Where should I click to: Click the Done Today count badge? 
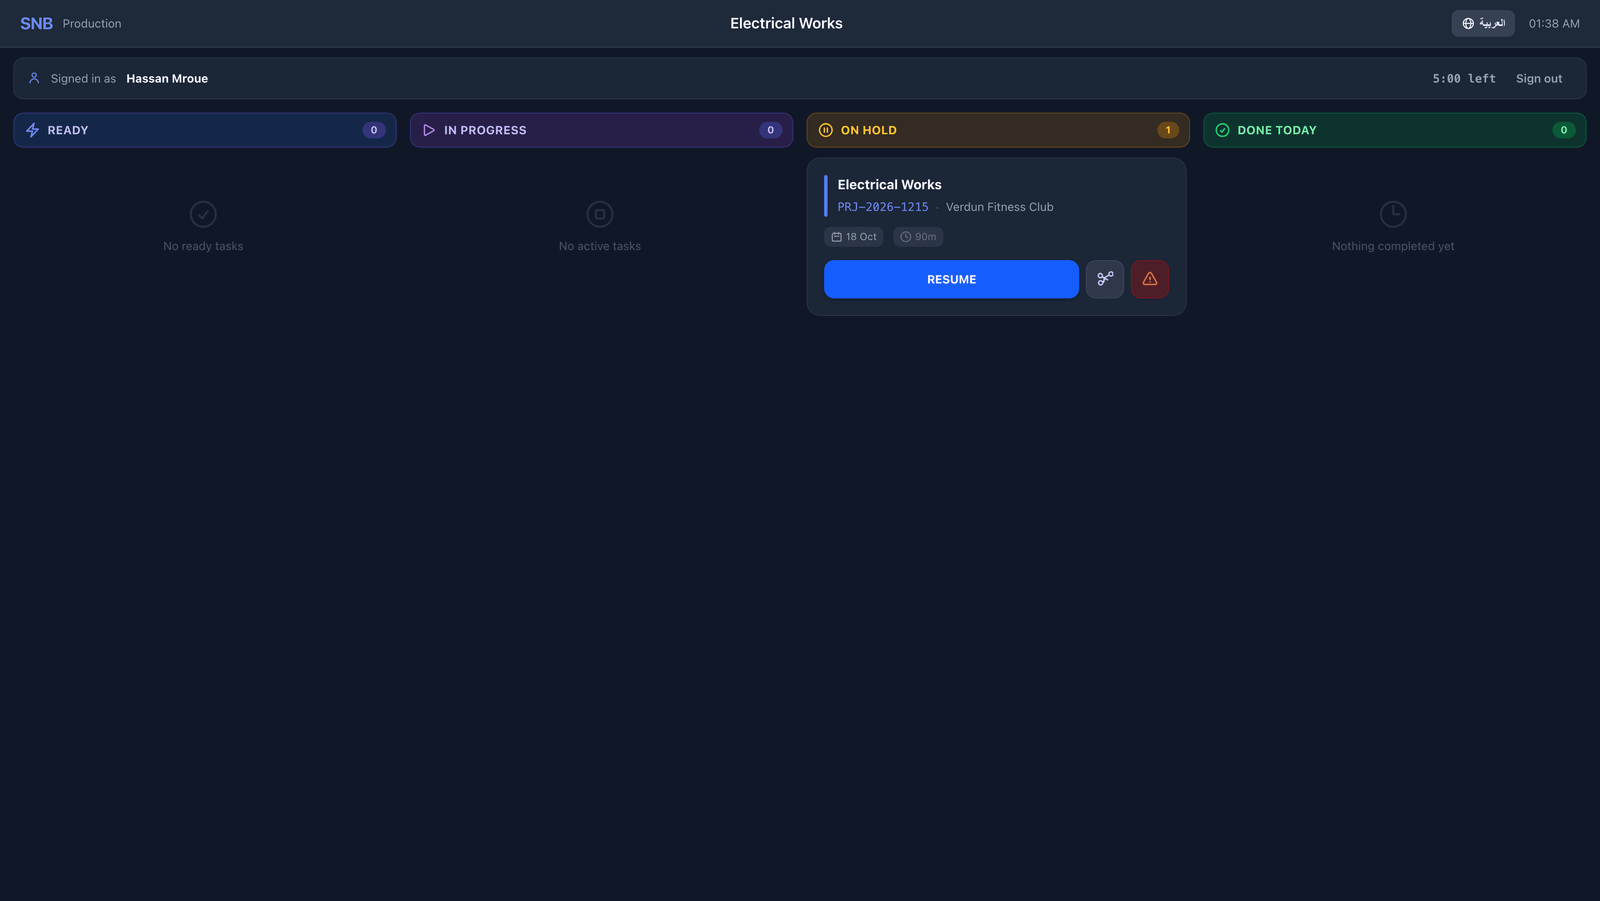tap(1564, 130)
